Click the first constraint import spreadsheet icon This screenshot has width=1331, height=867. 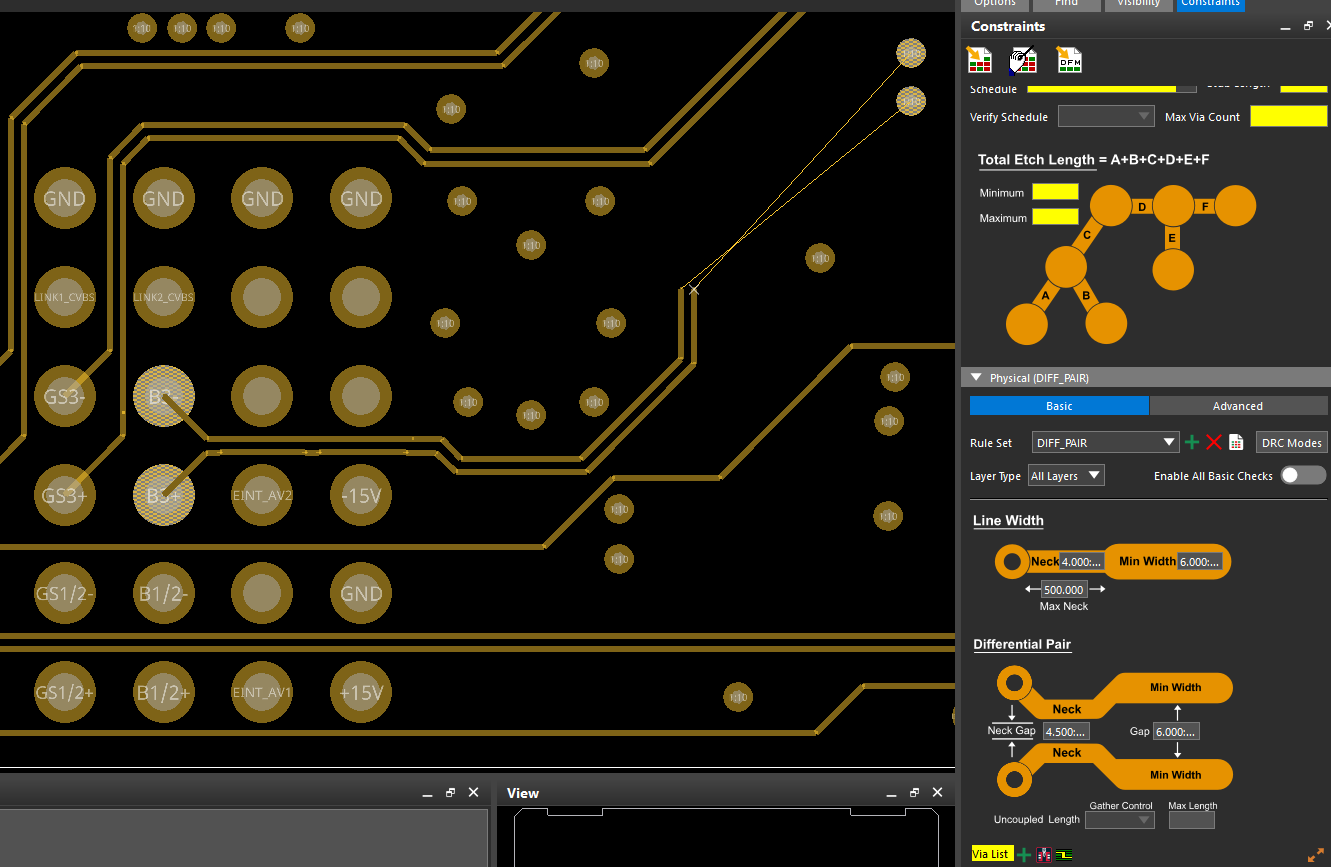coord(980,61)
